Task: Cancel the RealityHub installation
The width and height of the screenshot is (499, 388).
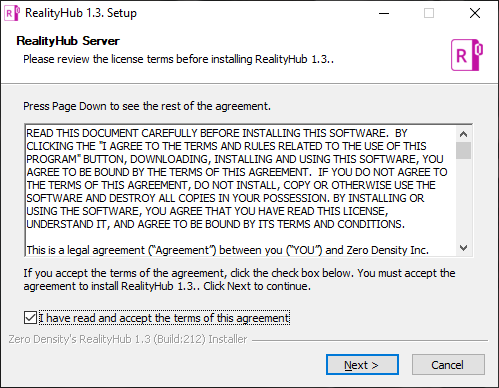Action: point(448,365)
